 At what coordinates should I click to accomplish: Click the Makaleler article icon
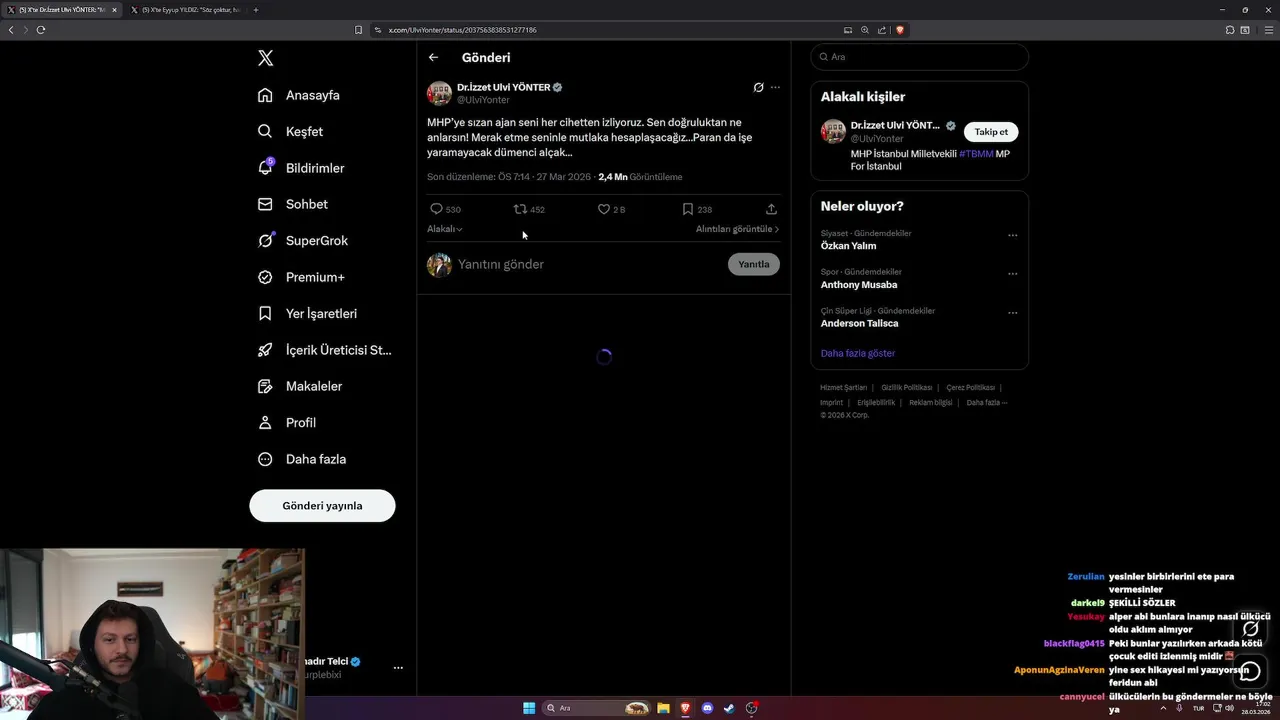(x=265, y=386)
